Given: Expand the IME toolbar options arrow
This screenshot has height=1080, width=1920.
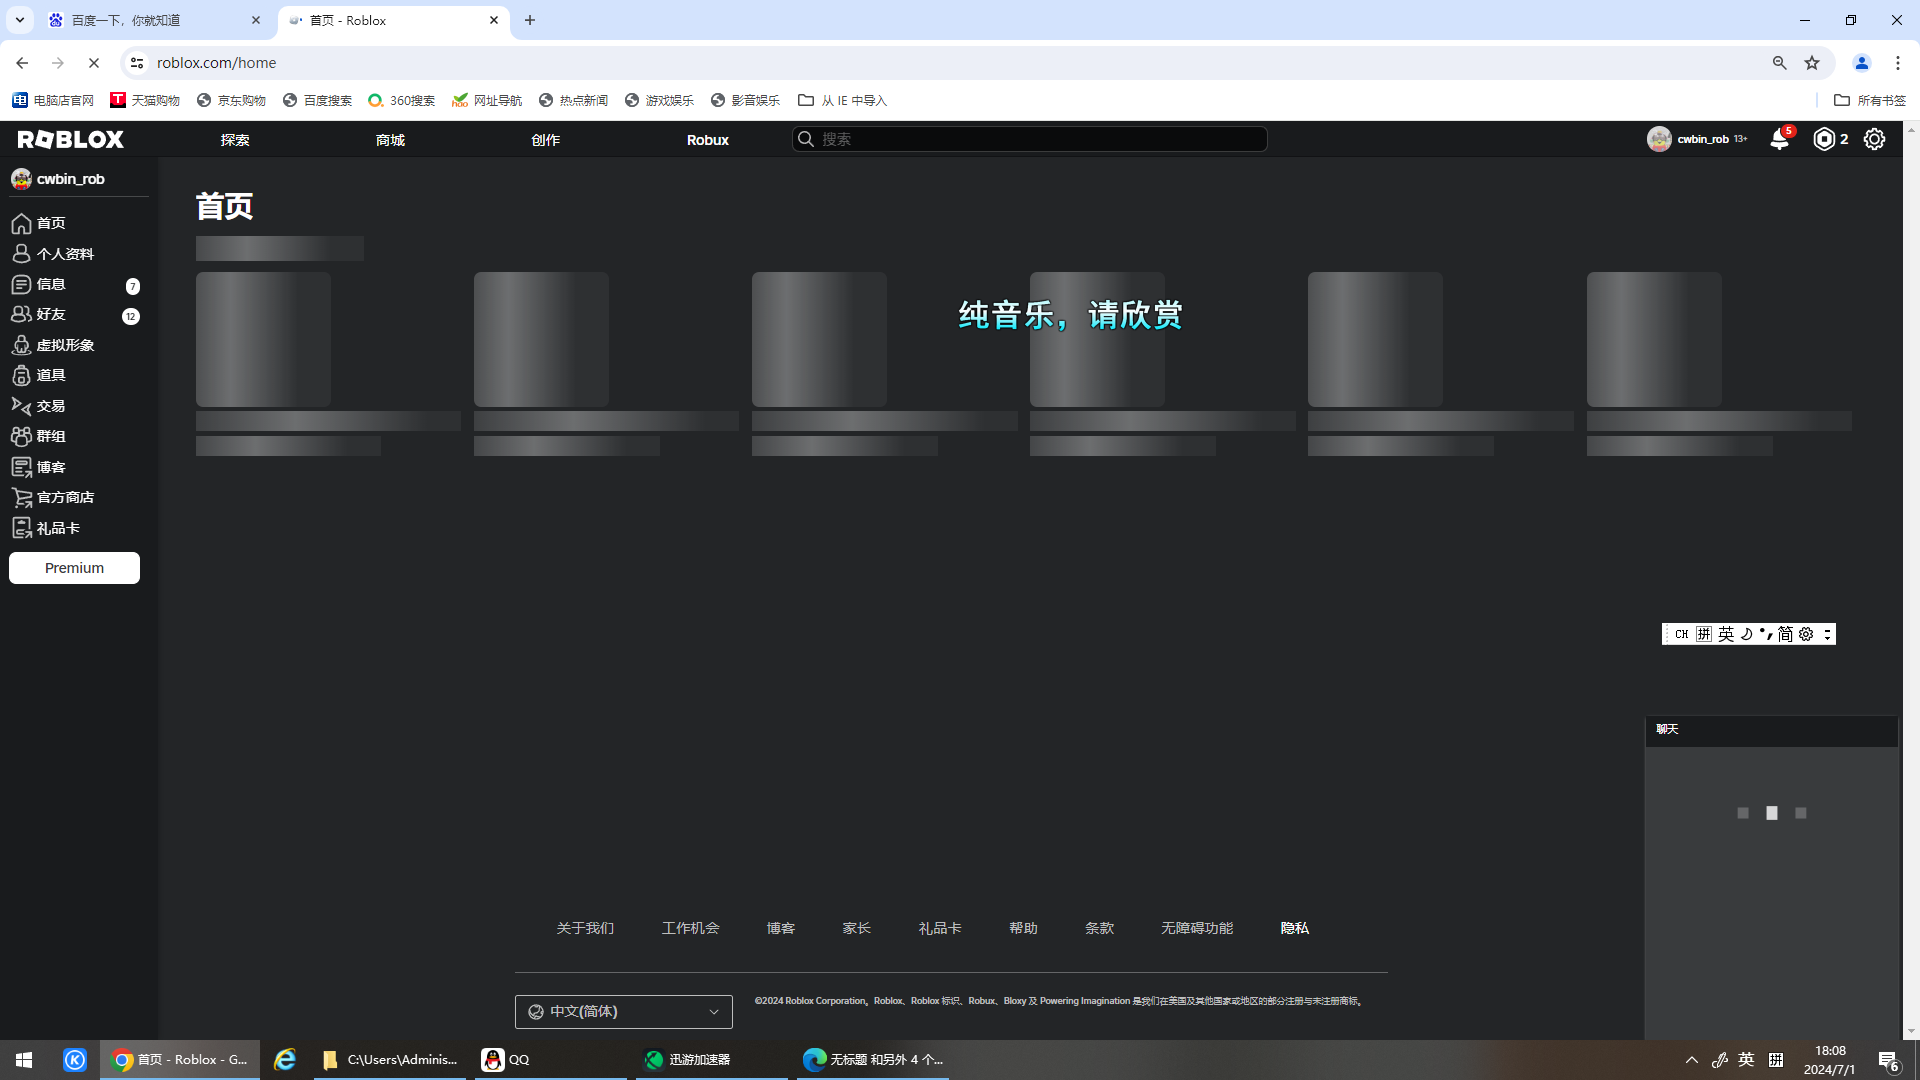Looking at the screenshot, I should (1827, 634).
